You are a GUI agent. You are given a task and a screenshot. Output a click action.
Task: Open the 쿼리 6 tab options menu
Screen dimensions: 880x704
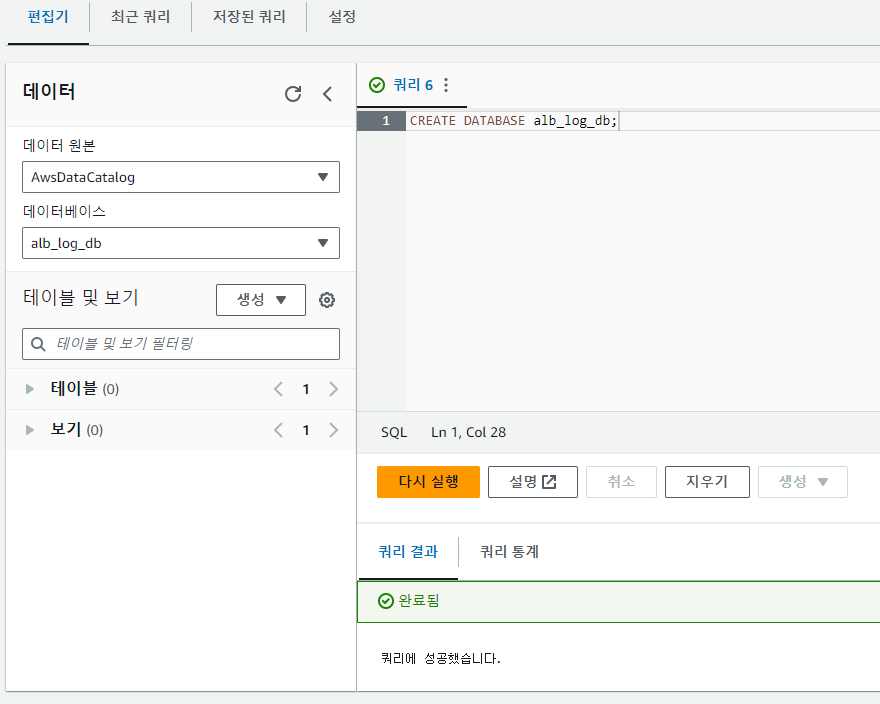pyautogui.click(x=446, y=86)
